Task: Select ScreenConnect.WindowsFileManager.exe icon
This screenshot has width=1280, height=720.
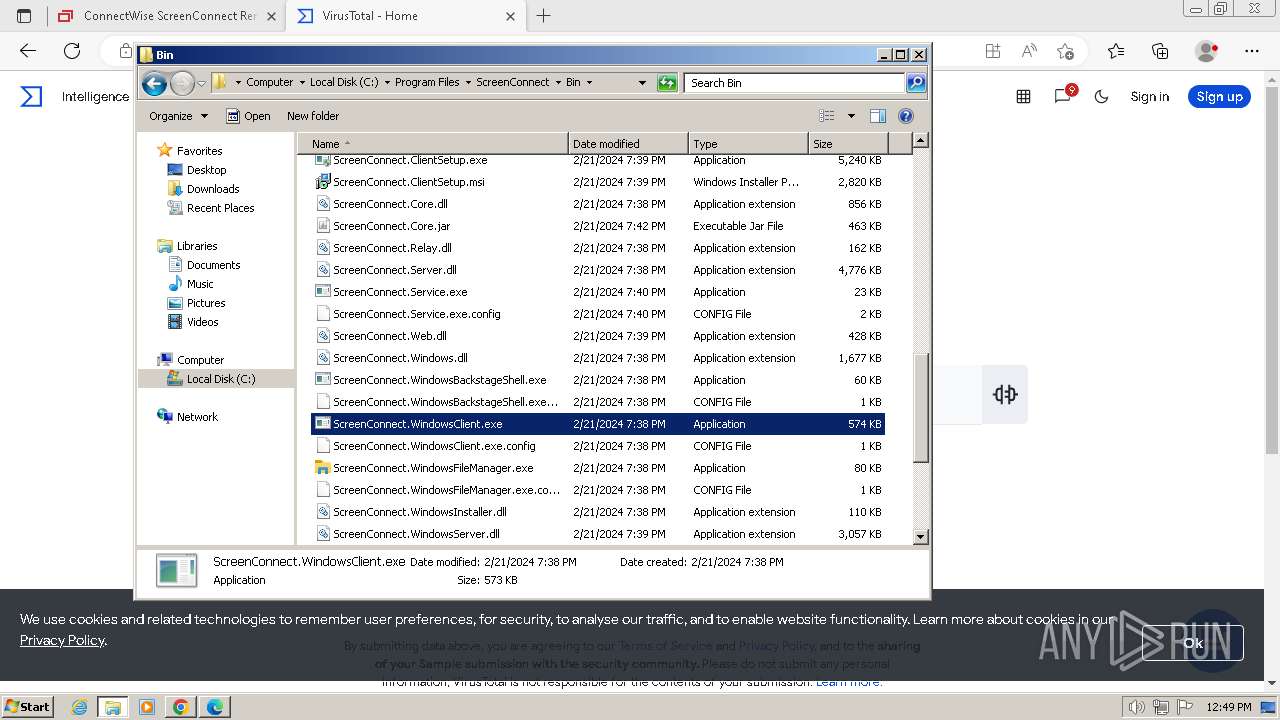Action: 322,468
